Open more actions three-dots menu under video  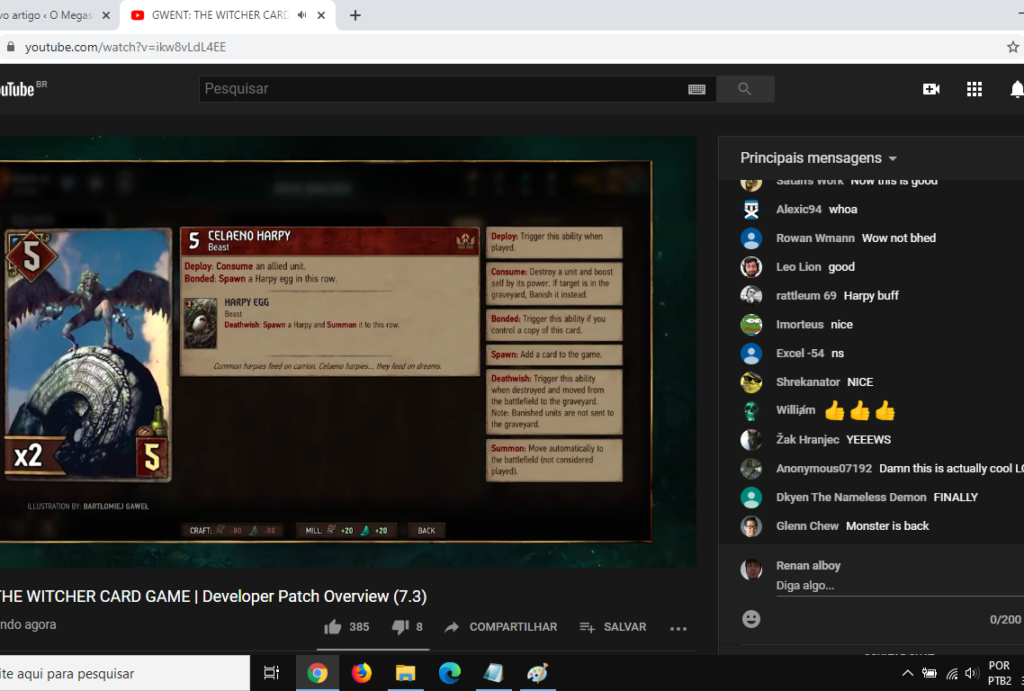coord(678,628)
